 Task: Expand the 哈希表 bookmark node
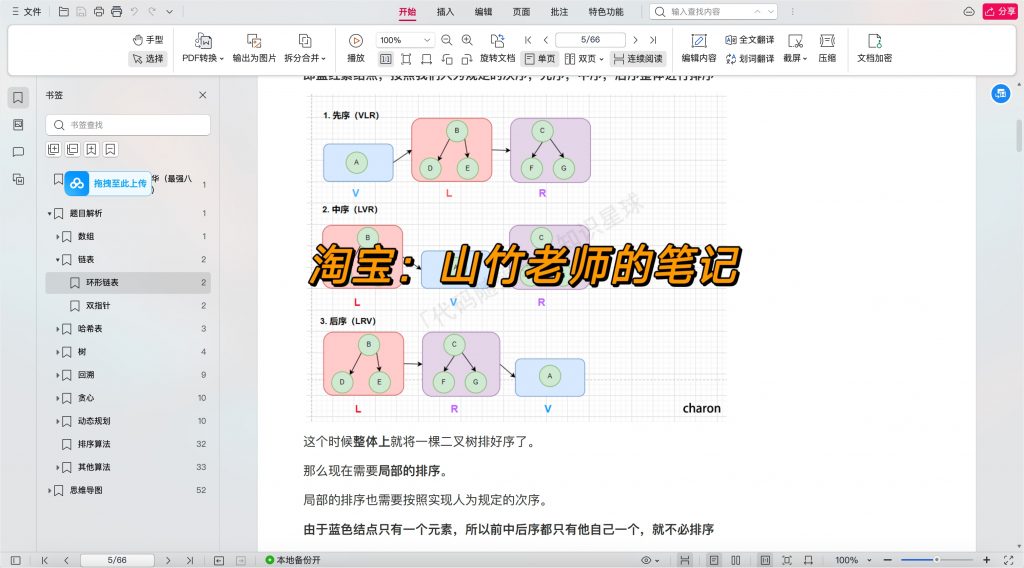coord(57,329)
